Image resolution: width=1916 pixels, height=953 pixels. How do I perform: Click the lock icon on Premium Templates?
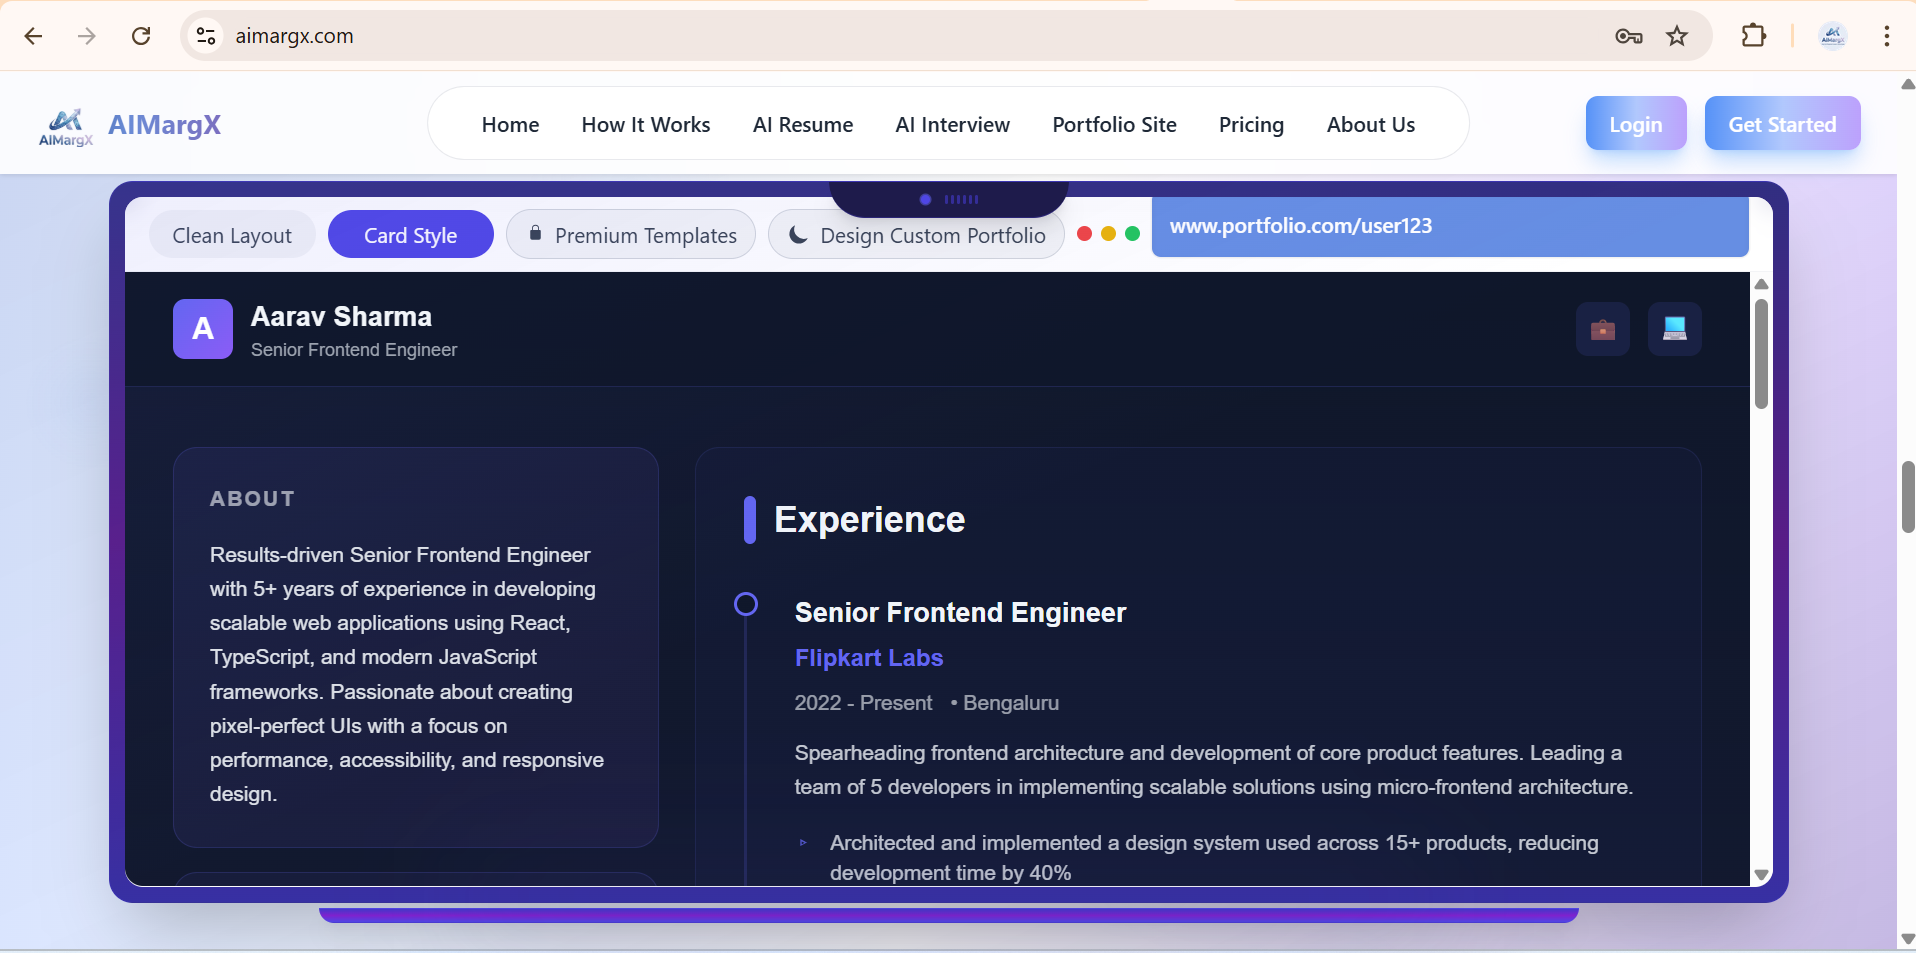click(x=536, y=233)
